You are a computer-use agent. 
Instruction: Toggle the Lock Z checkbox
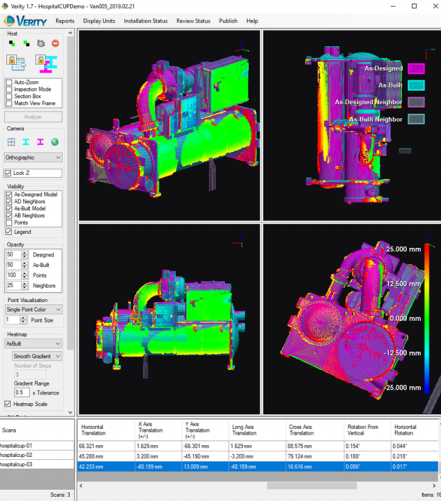[8, 173]
